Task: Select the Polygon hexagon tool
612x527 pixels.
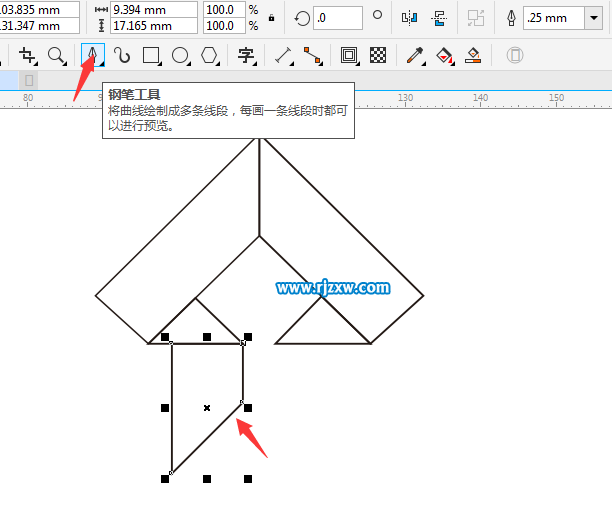Action: [x=209, y=55]
